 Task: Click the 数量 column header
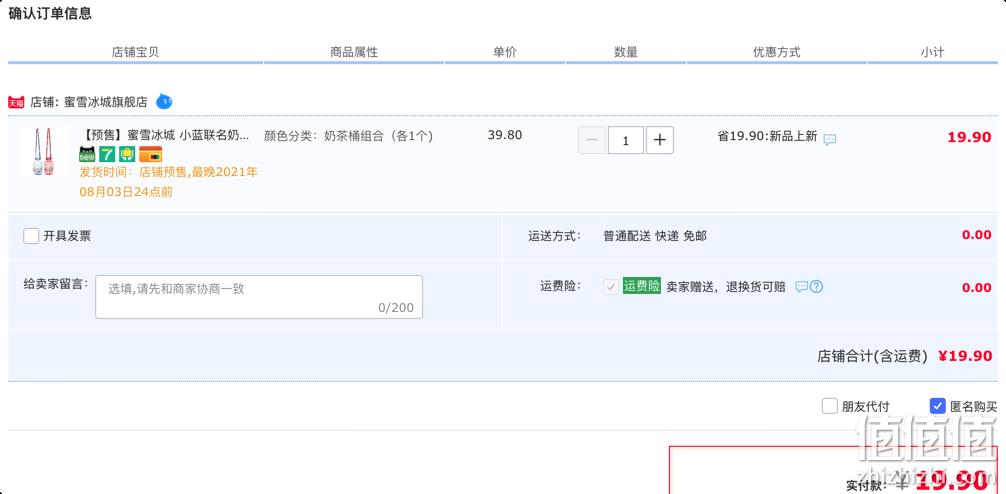coord(626,53)
